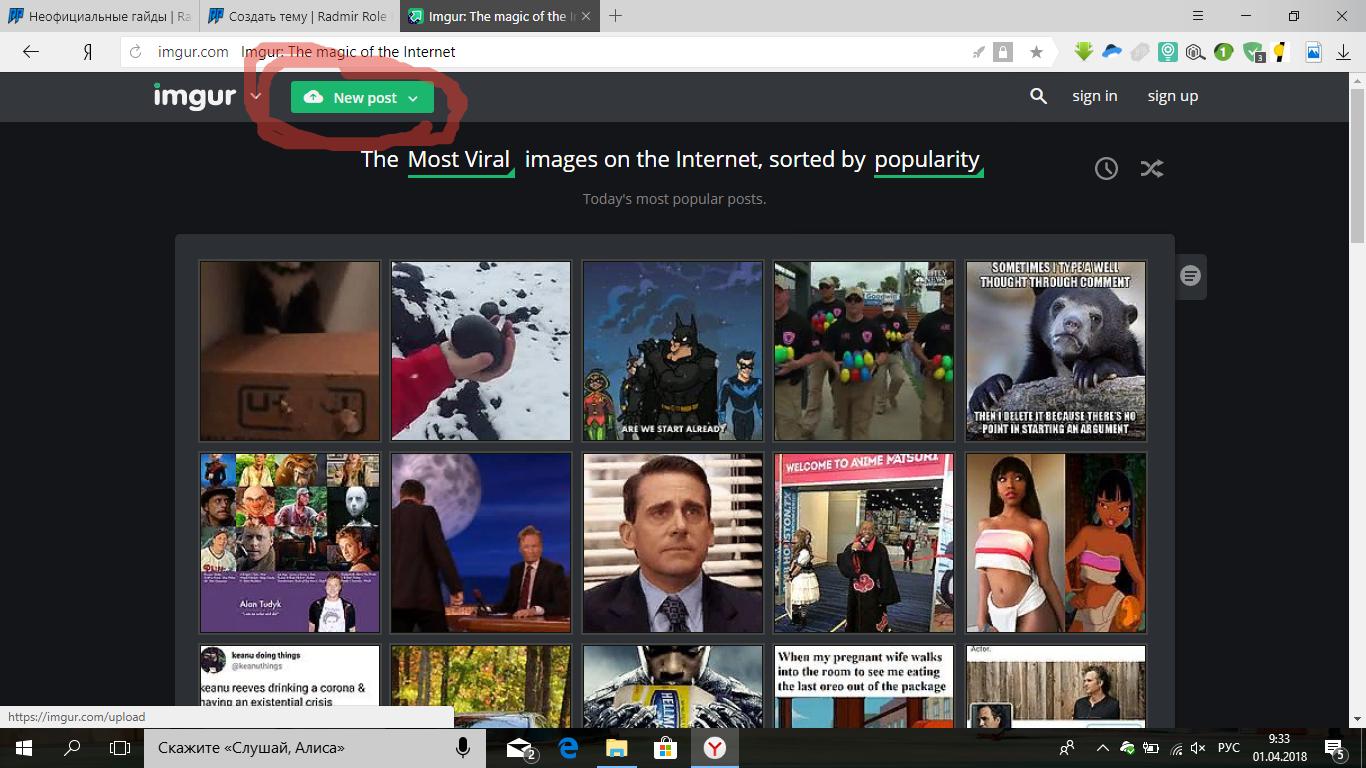
Task: Open the Action Center notifications icon
Action: [x=1334, y=748]
